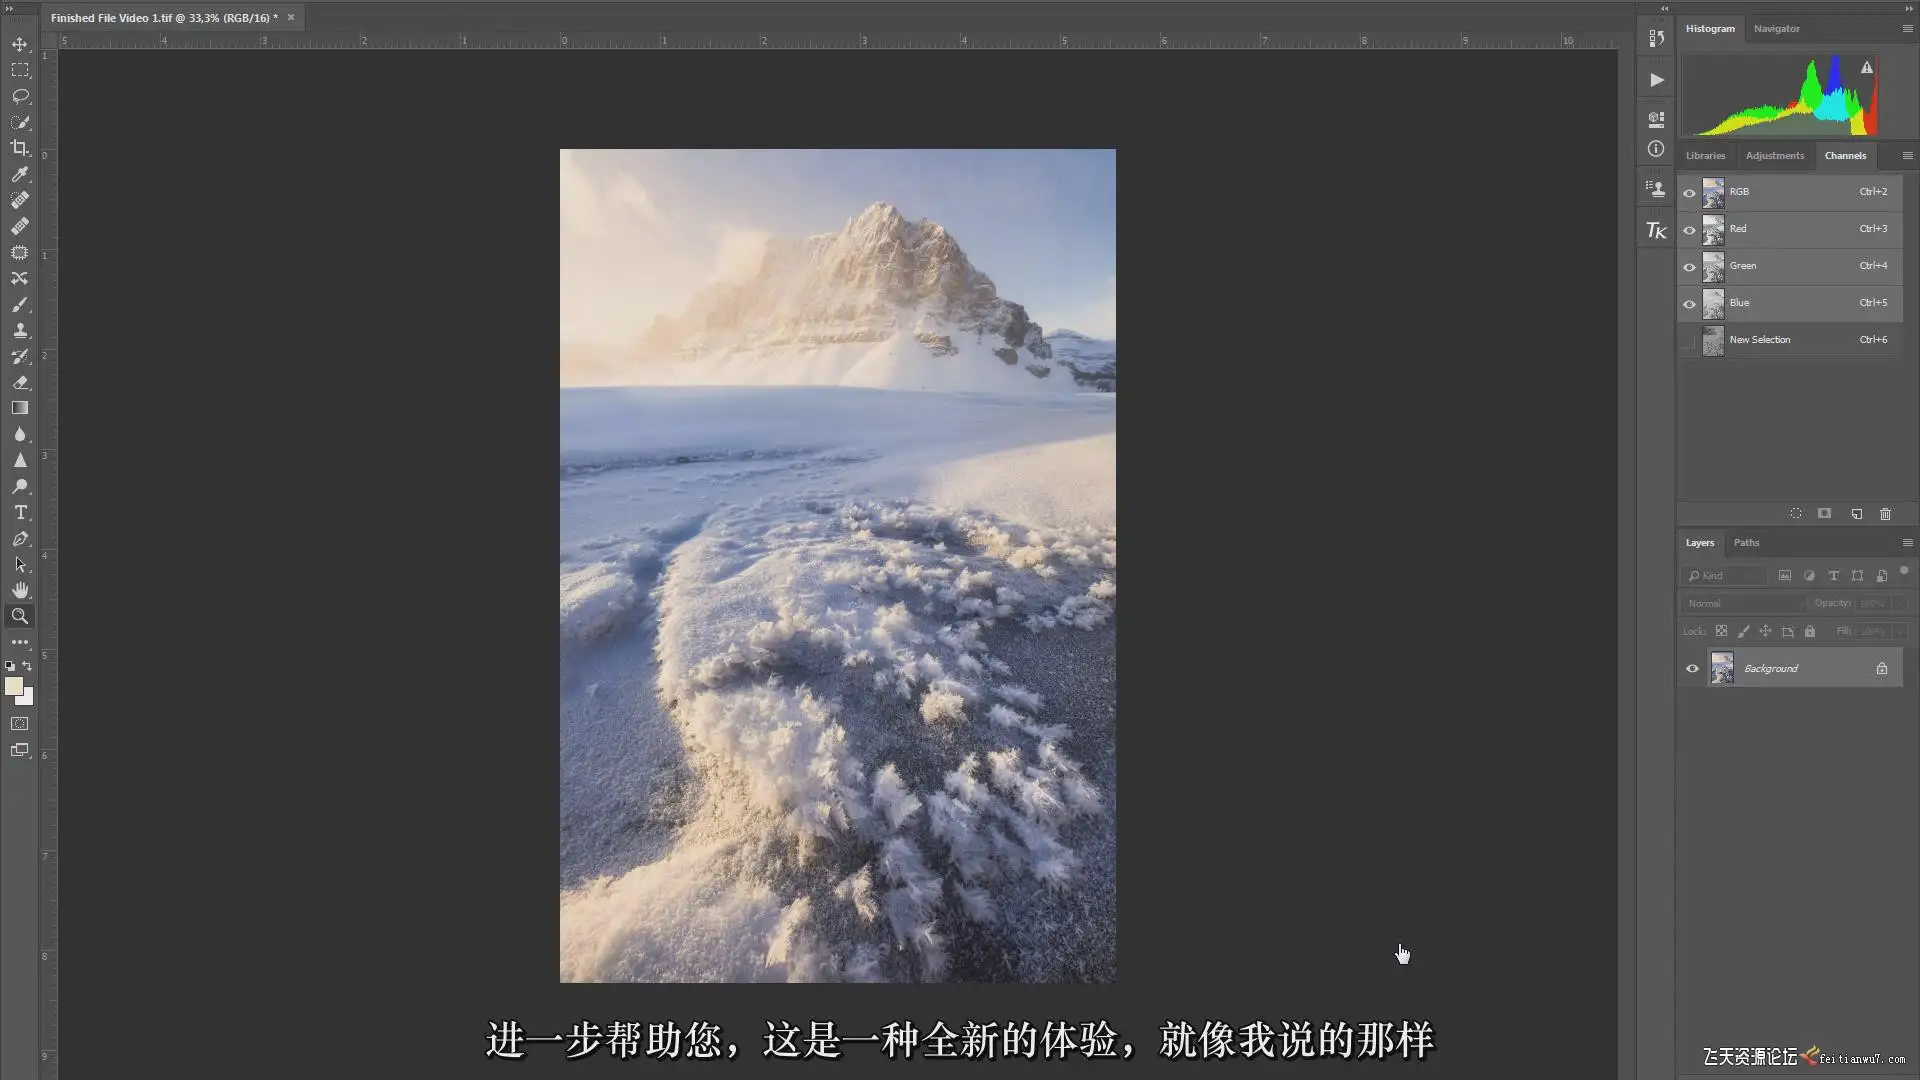
Task: Select the Horizontal Type tool
Action: click(19, 512)
